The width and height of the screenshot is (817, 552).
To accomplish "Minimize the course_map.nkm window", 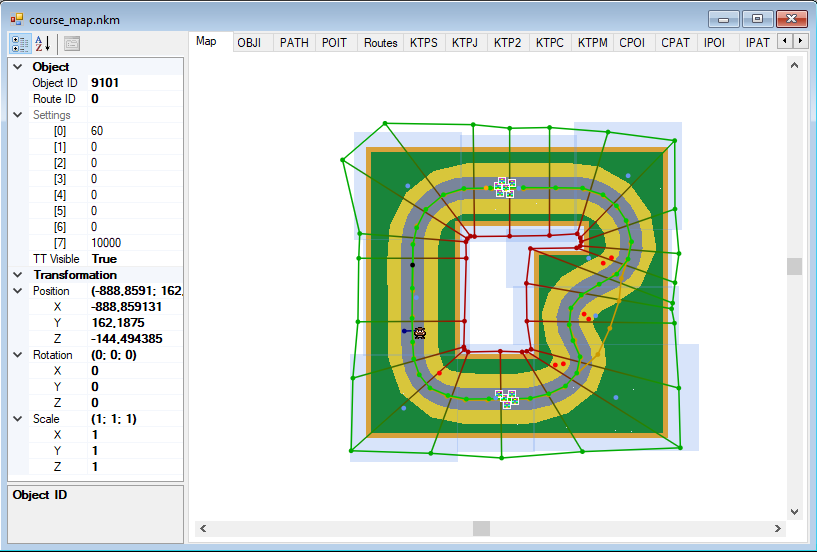I will click(x=723, y=19).
